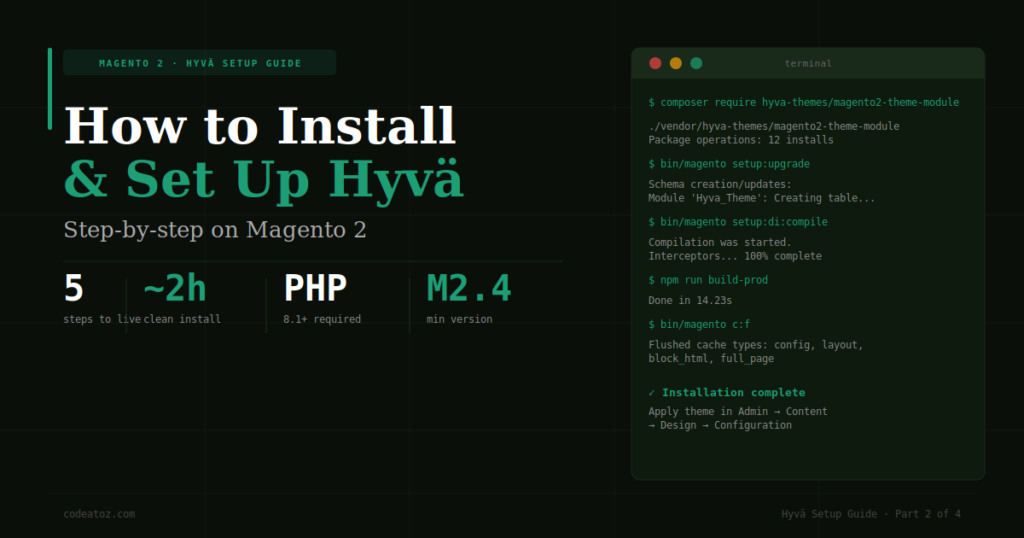
Task: Click the '5' steps statistic number
Action: (74, 288)
